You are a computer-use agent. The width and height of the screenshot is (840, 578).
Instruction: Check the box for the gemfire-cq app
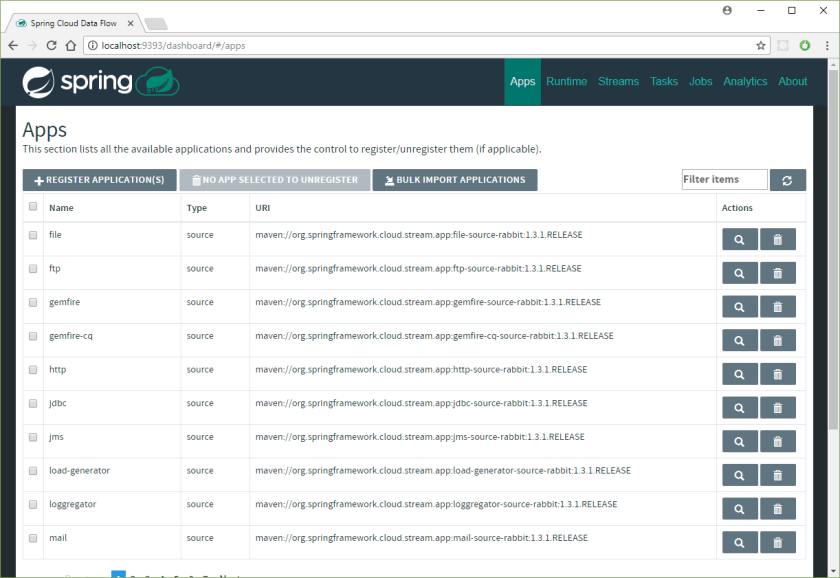point(33,336)
